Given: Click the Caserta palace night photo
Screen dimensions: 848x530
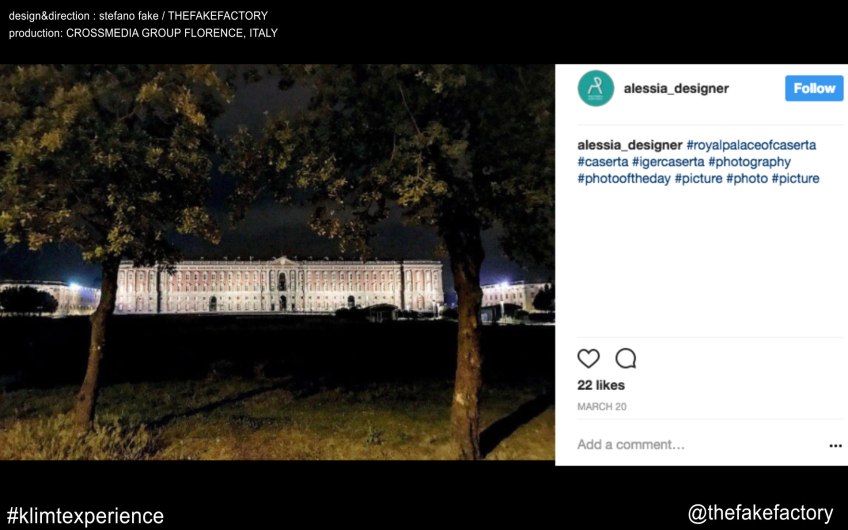Looking at the screenshot, I should click(277, 262).
